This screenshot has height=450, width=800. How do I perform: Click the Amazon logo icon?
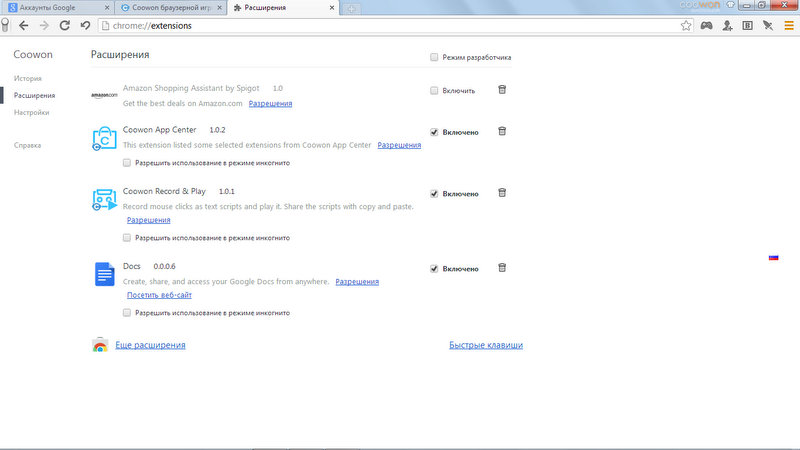[x=104, y=95]
